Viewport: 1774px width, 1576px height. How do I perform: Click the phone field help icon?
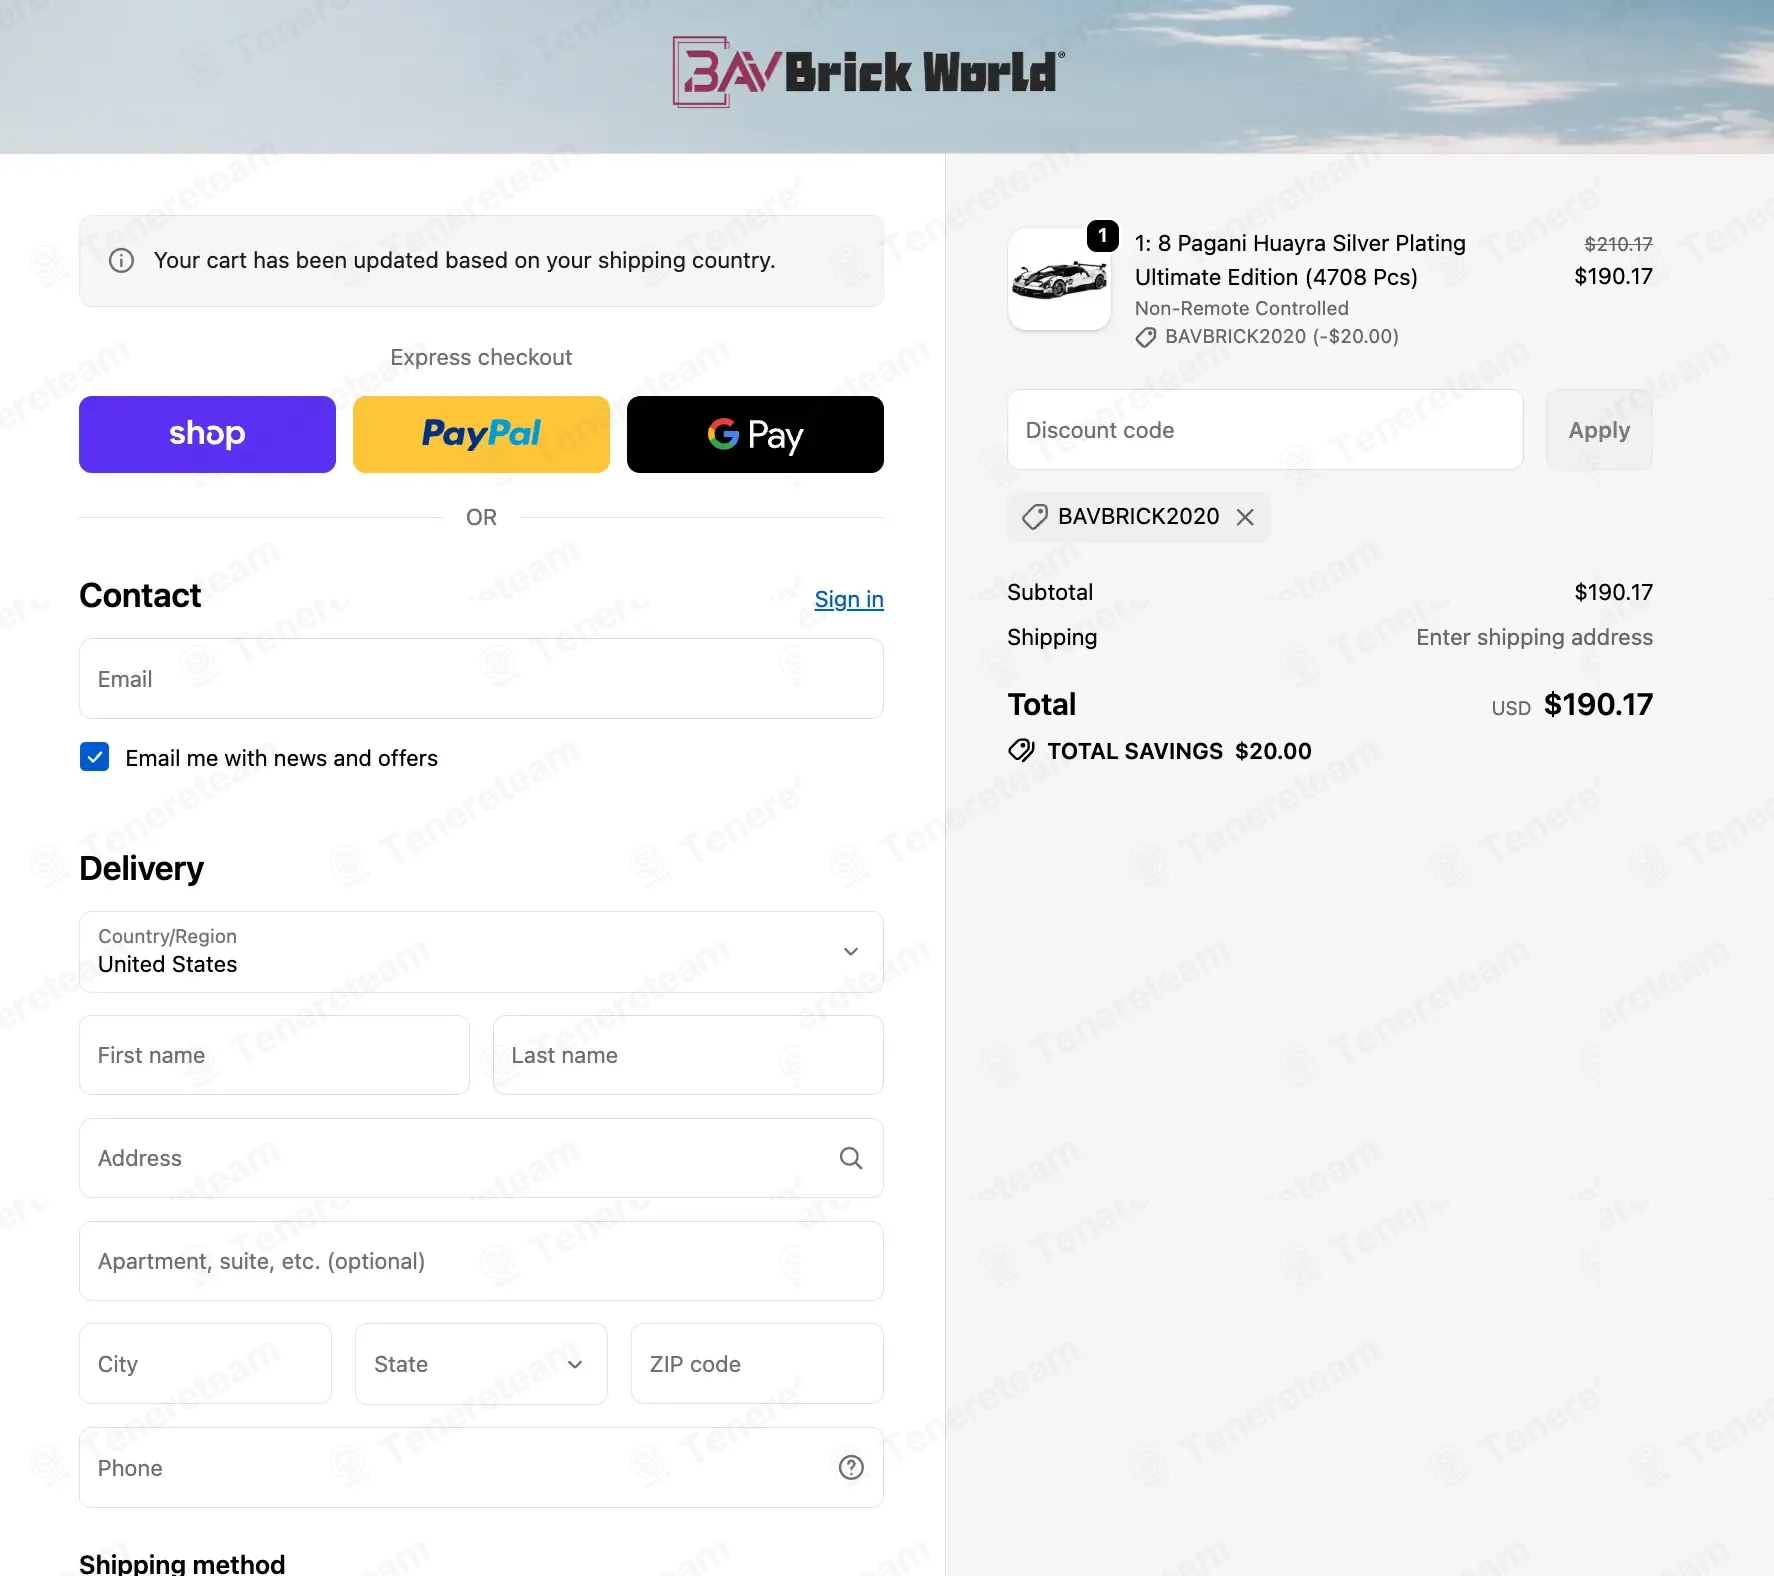tap(850, 1467)
